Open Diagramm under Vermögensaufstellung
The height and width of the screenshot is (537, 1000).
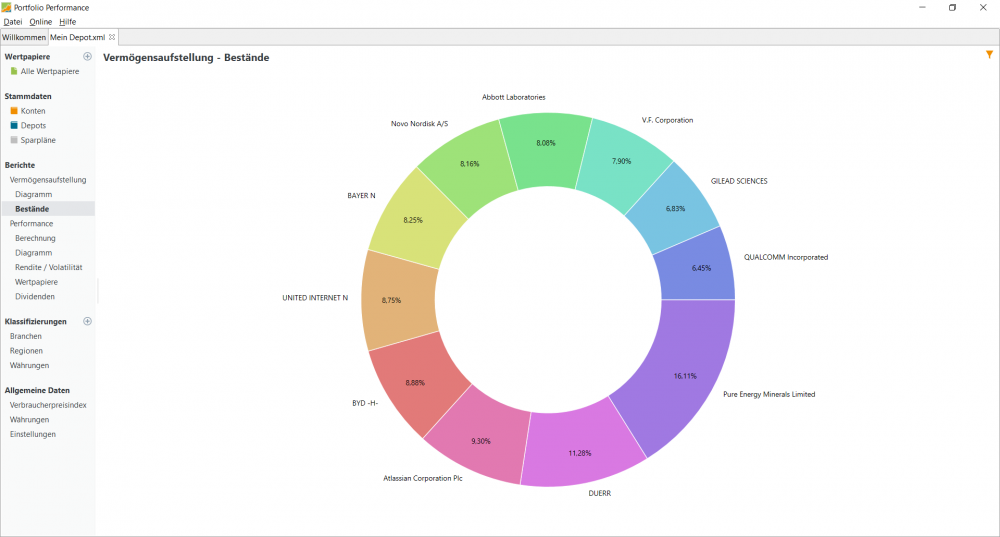coord(34,195)
